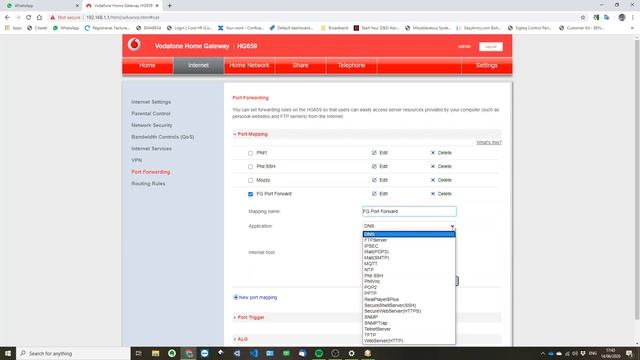Open the Settings tab
Image resolution: width=640 pixels, height=360 pixels.
(x=487, y=65)
